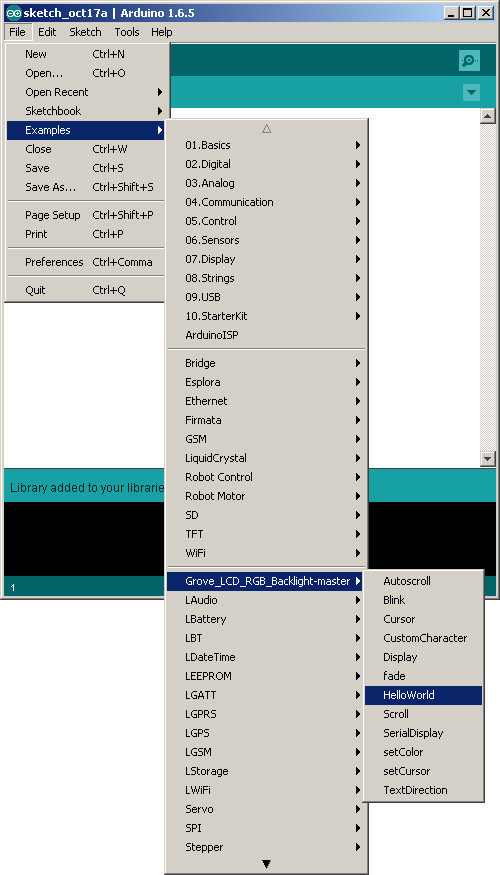Screen dimensions: 500x875
Task: Open the TextDirection example
Action: [424, 790]
